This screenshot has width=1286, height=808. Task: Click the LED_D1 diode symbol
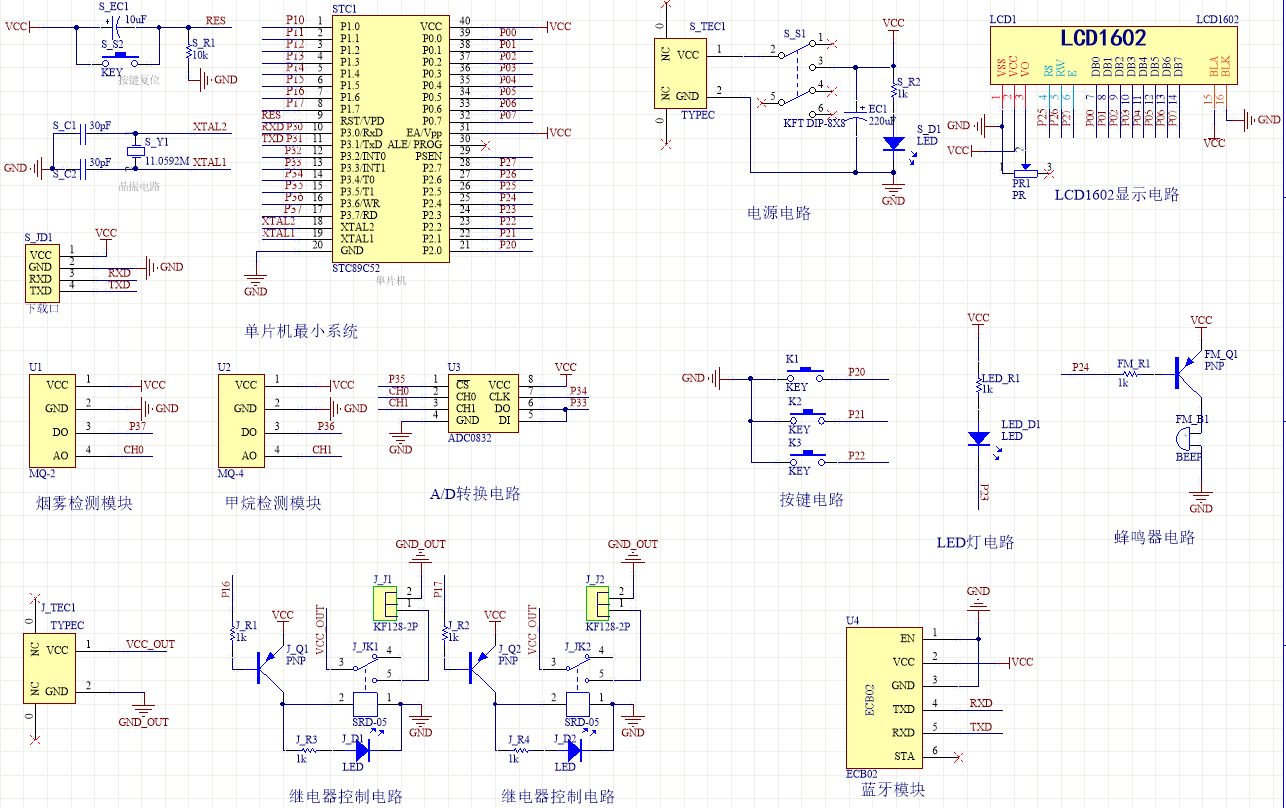coord(977,438)
